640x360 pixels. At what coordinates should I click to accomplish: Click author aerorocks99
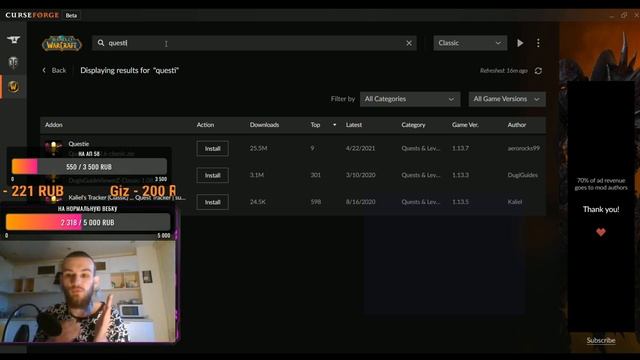[x=523, y=148]
